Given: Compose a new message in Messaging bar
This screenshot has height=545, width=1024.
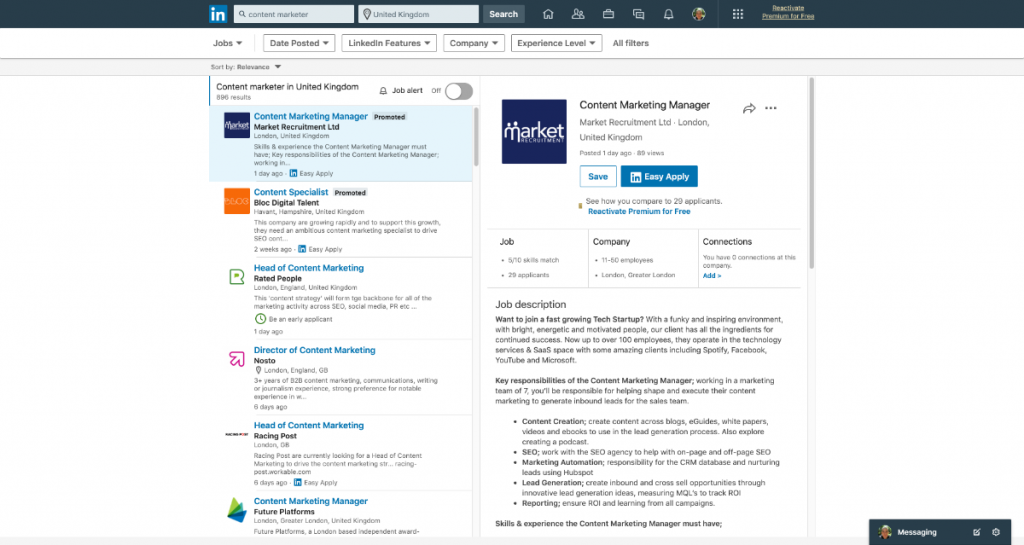Looking at the screenshot, I should click(x=977, y=532).
